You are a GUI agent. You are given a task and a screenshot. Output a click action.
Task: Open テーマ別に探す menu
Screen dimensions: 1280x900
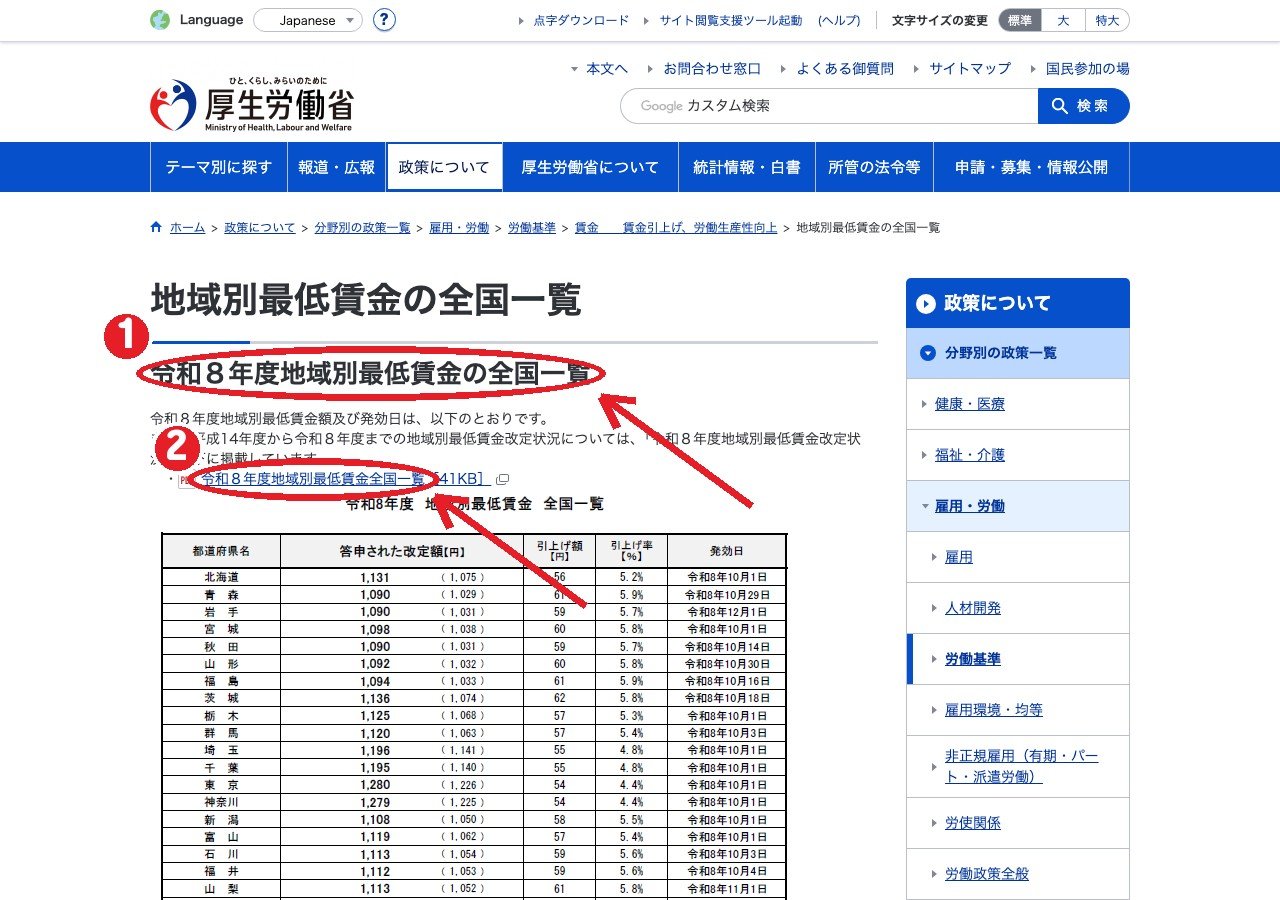coord(218,167)
